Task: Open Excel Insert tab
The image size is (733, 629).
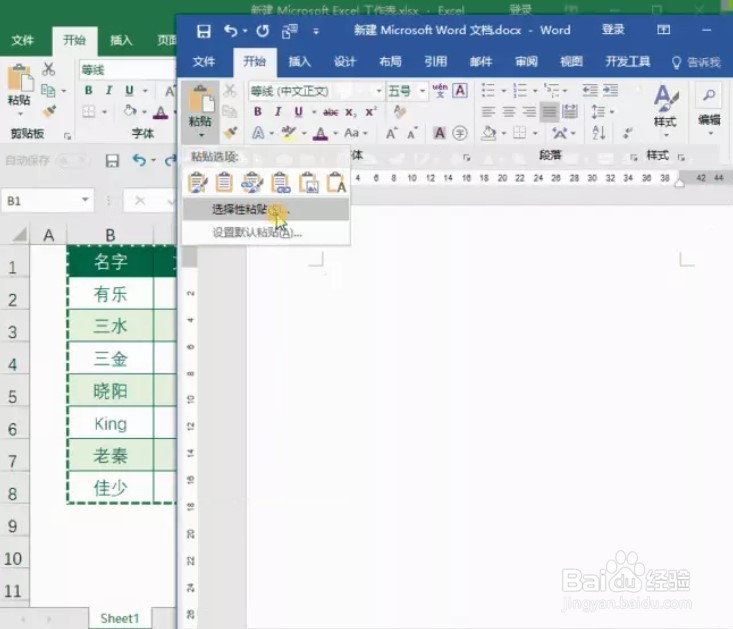Action: click(x=121, y=41)
